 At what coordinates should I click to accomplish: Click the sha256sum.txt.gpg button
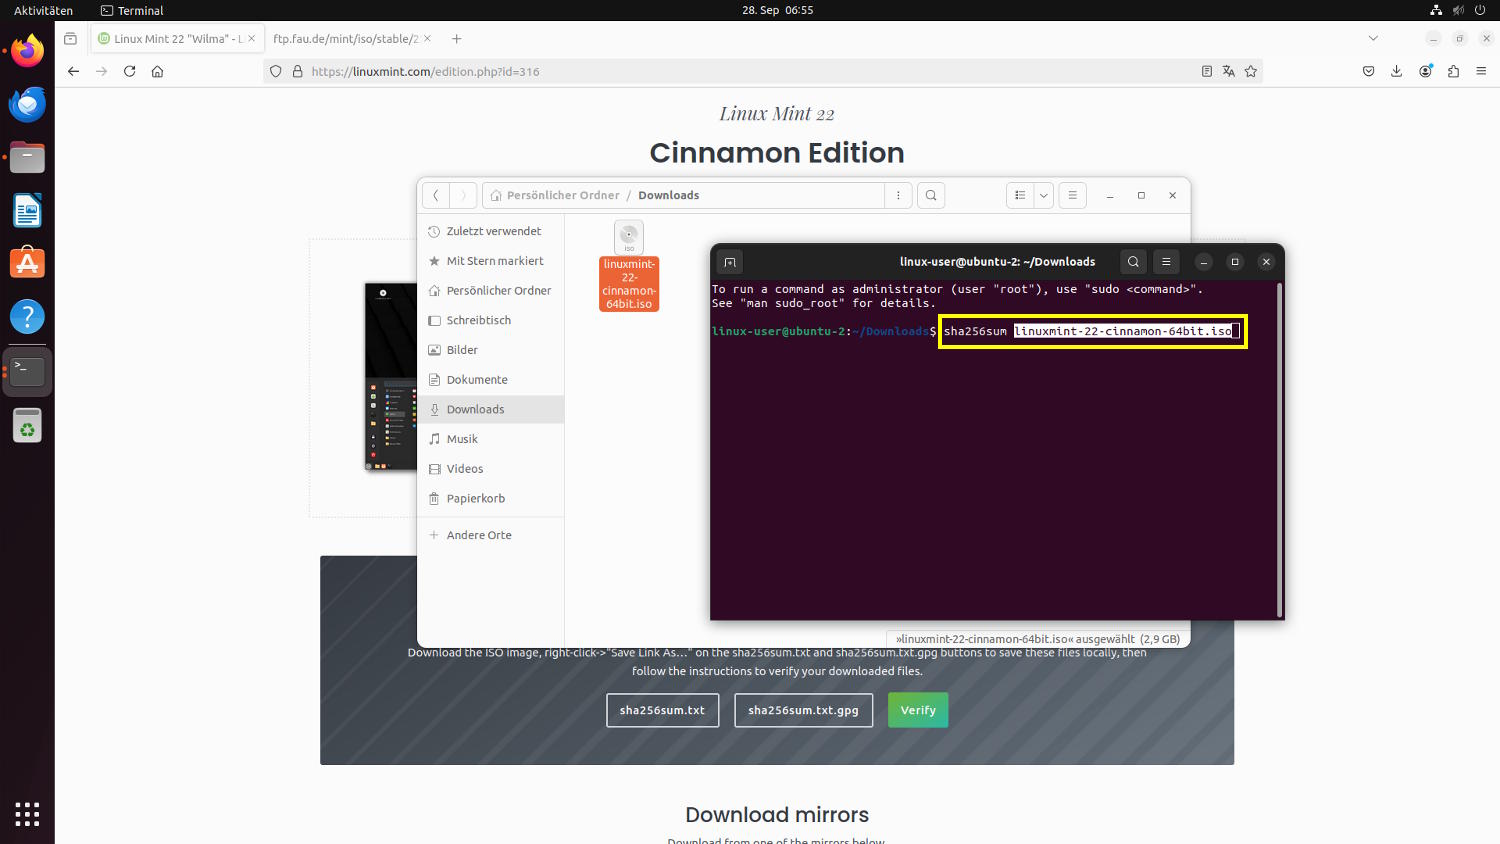point(803,710)
